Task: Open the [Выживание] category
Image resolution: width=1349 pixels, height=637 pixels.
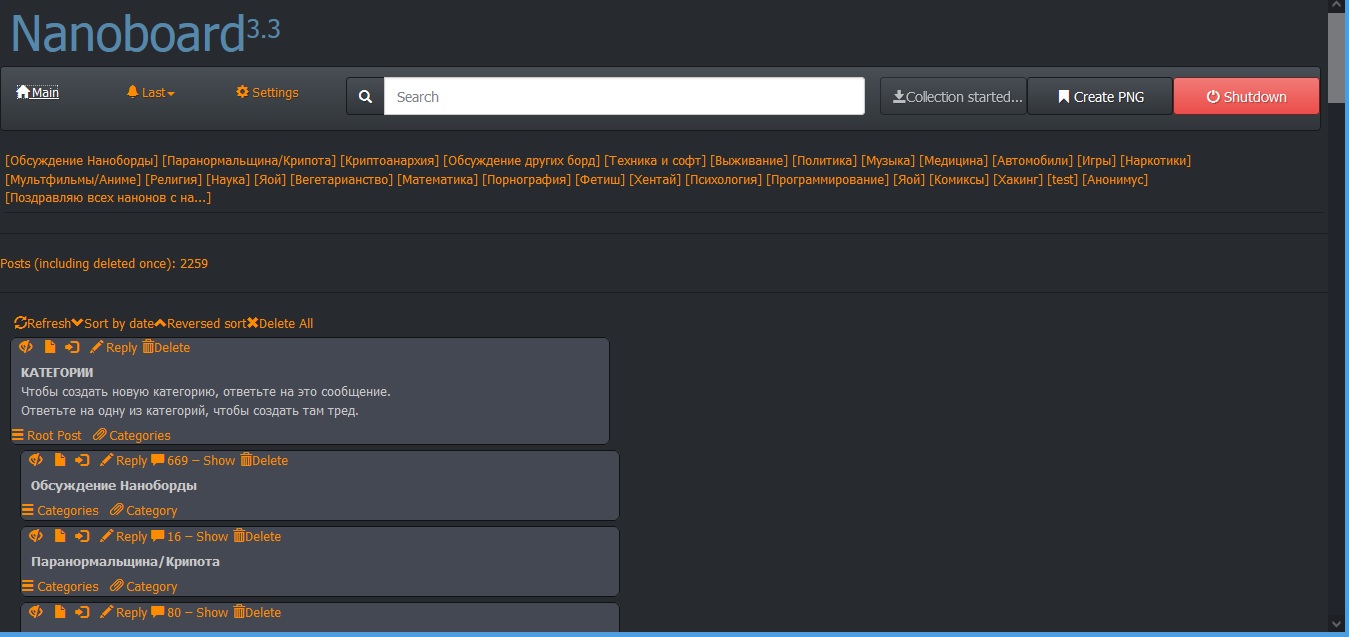Action: click(x=749, y=160)
